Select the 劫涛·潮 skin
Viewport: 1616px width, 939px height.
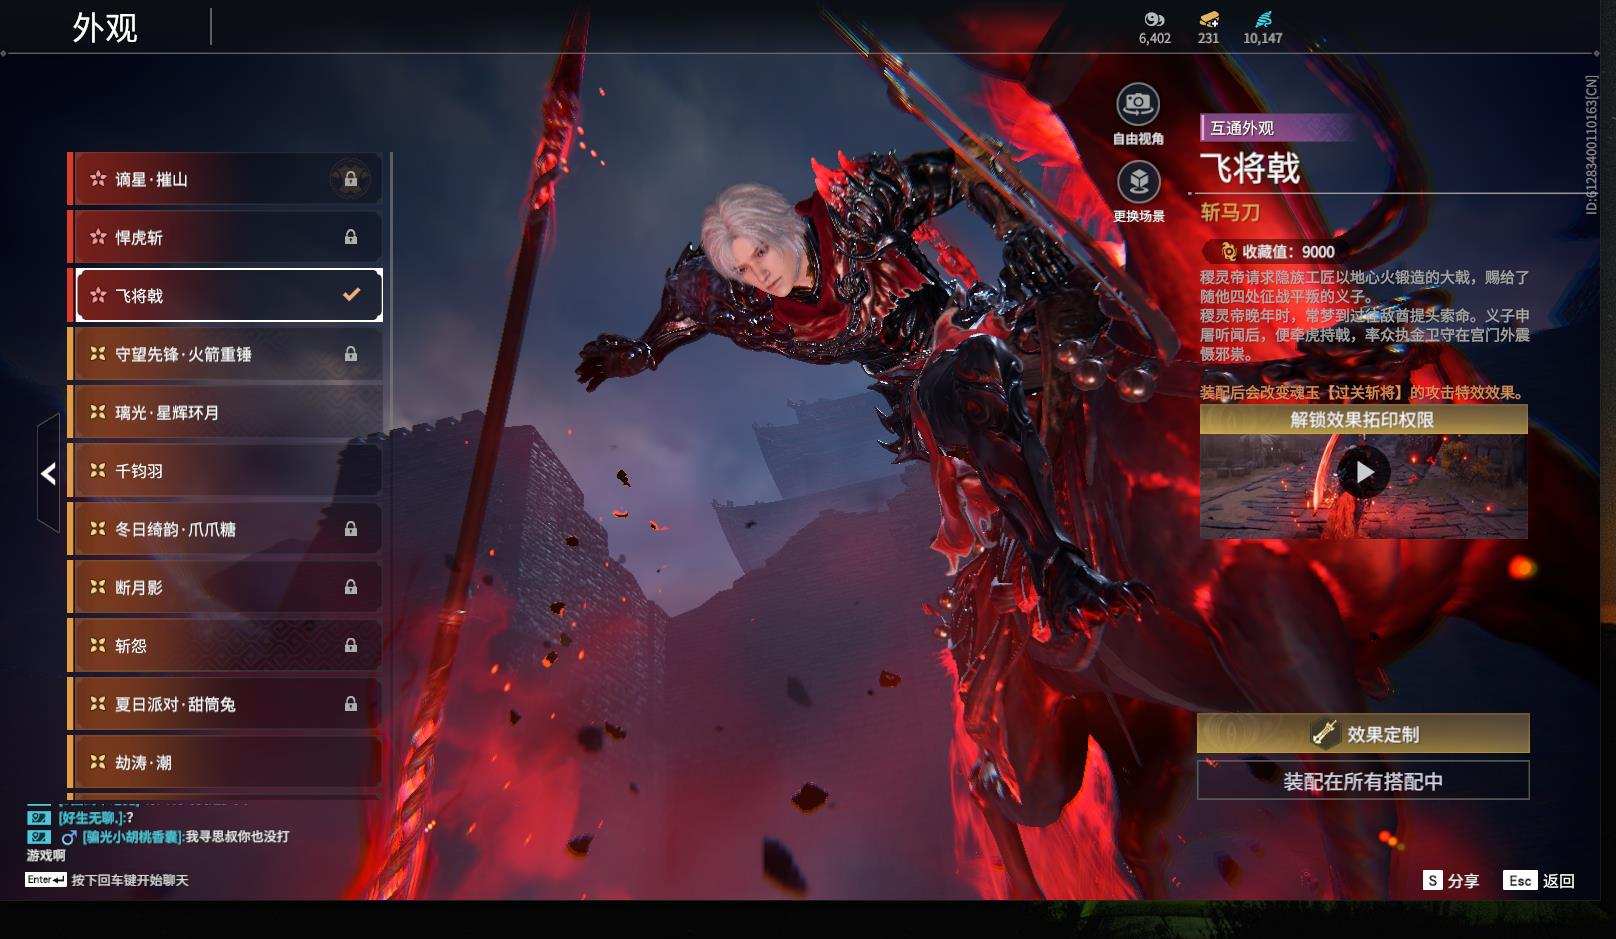click(225, 762)
